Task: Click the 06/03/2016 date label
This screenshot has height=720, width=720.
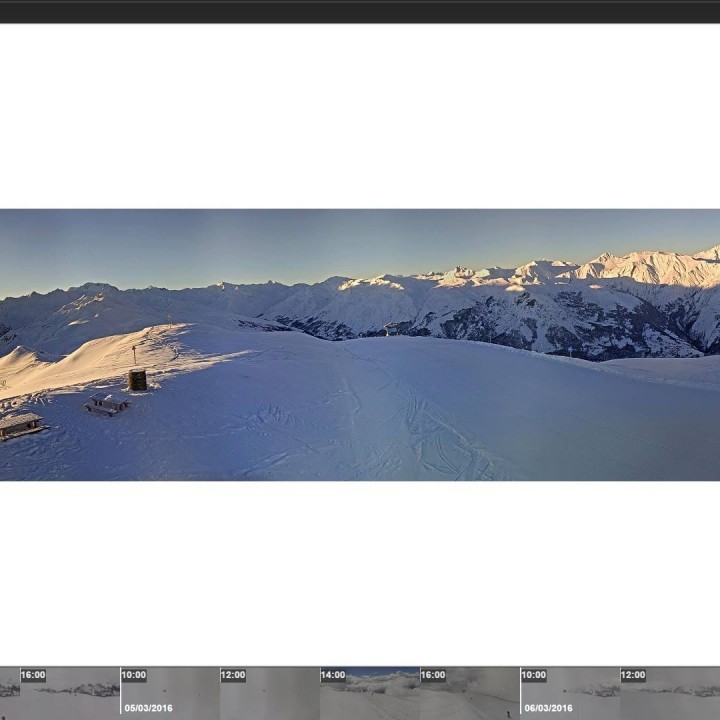Action: (548, 708)
